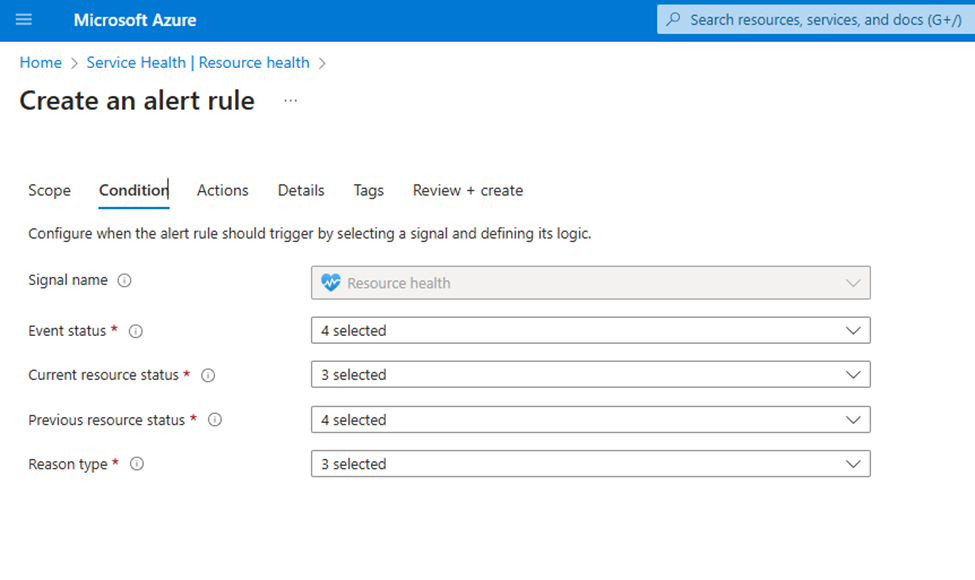Expand the Event status dropdown
This screenshot has height=580, width=975.
coord(590,330)
